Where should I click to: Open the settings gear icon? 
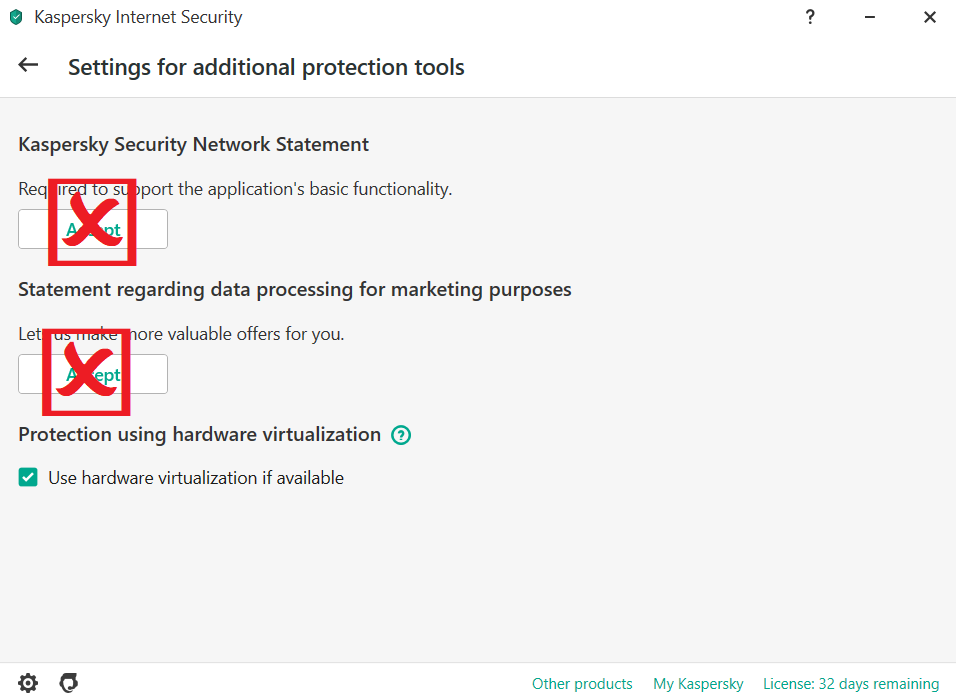tap(28, 683)
